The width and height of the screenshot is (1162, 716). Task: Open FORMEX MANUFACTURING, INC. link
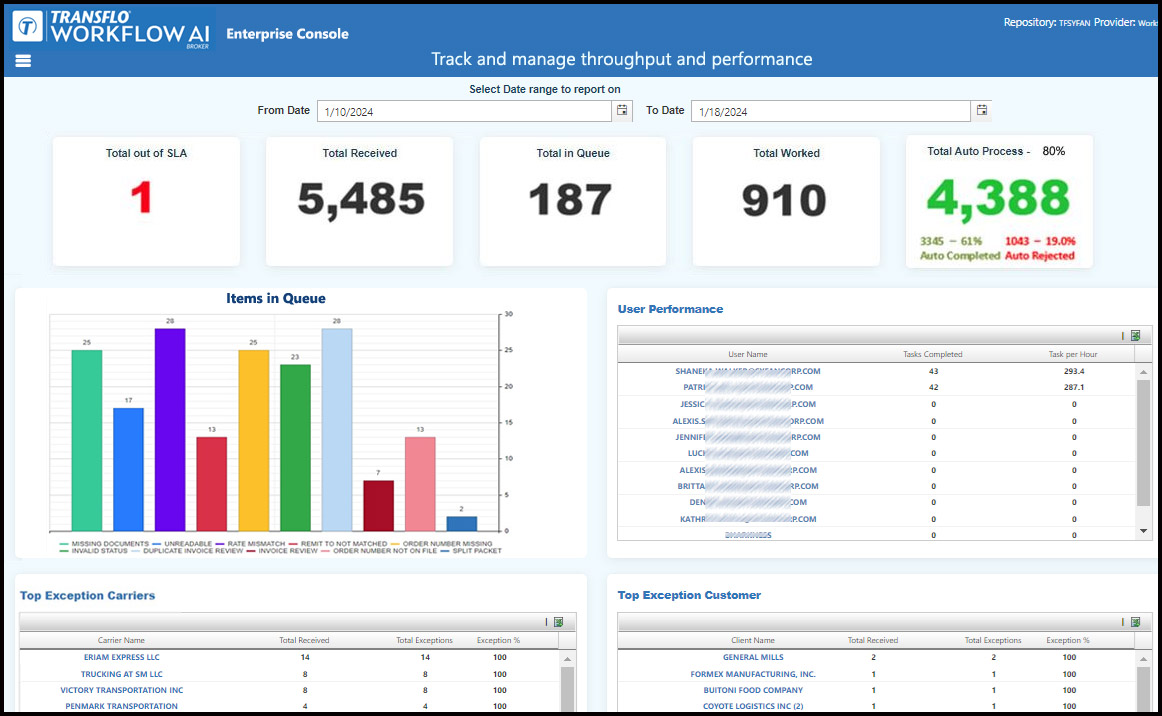click(753, 674)
